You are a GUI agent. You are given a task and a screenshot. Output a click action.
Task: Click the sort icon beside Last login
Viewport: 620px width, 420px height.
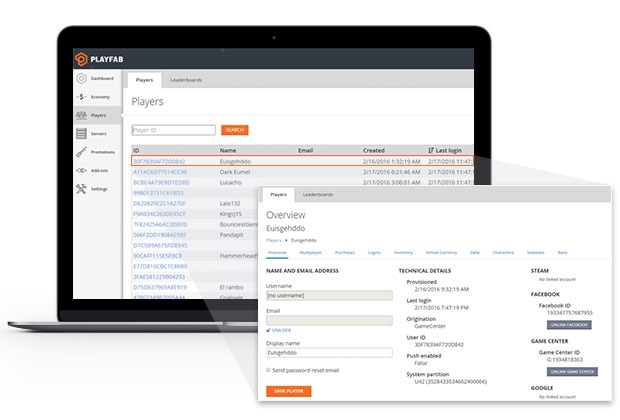click(x=431, y=150)
